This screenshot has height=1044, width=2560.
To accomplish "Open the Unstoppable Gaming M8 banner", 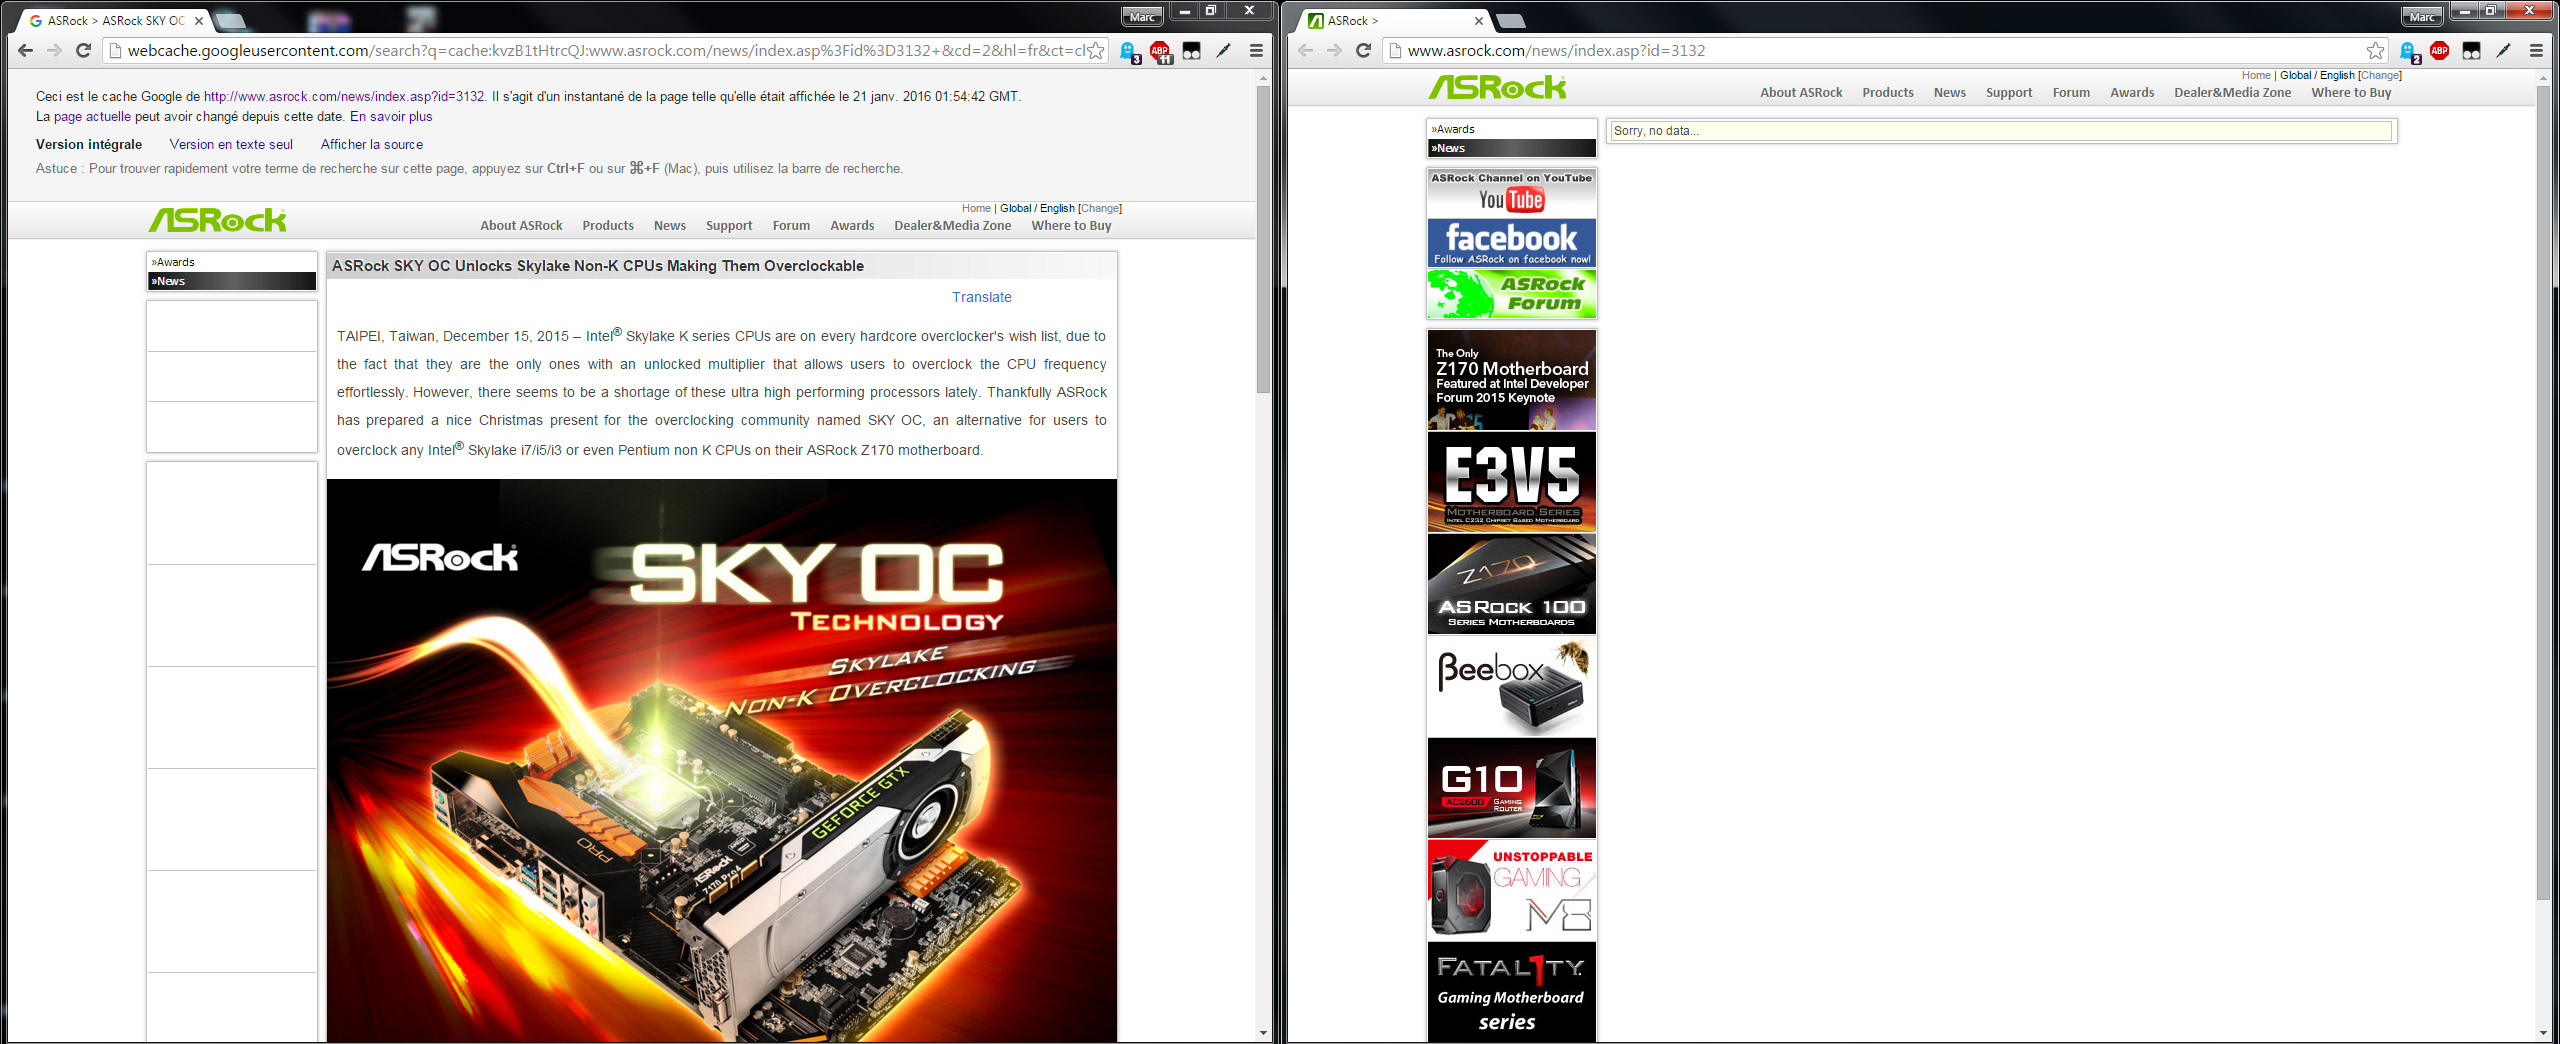I will (1511, 890).
